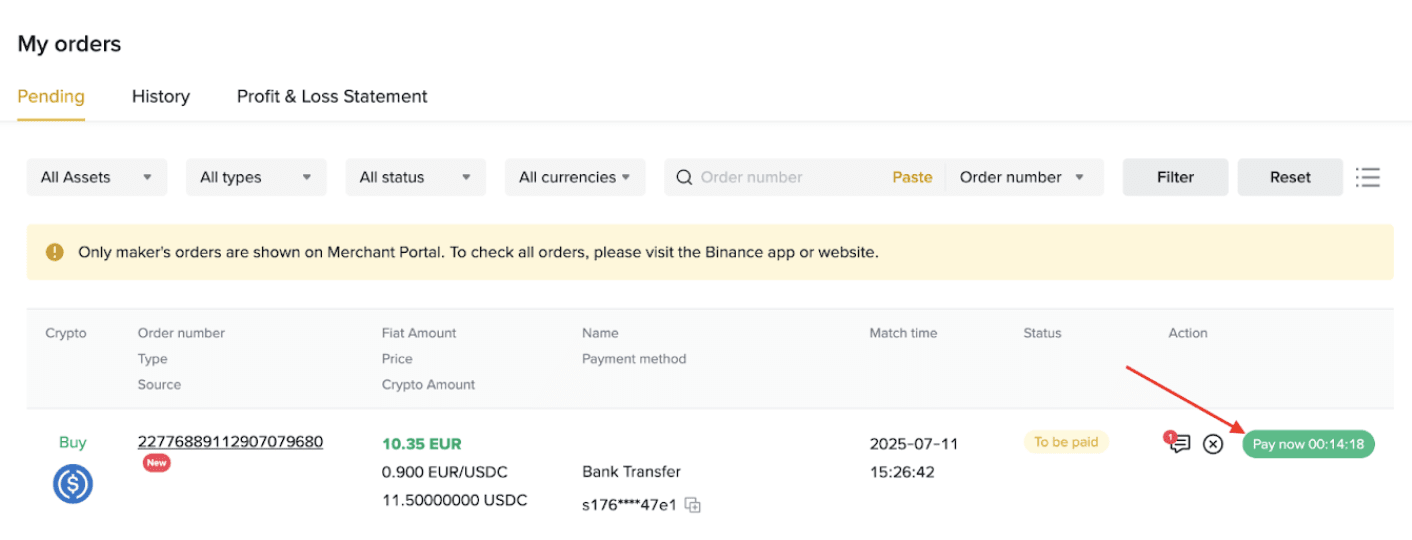Switch to the History tab
The height and width of the screenshot is (540, 1412).
[161, 97]
